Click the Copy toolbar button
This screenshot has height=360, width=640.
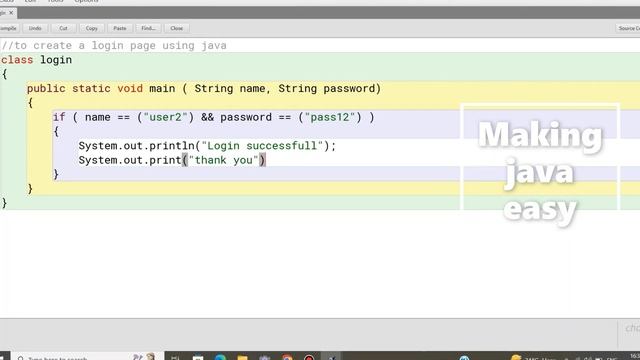(91, 28)
